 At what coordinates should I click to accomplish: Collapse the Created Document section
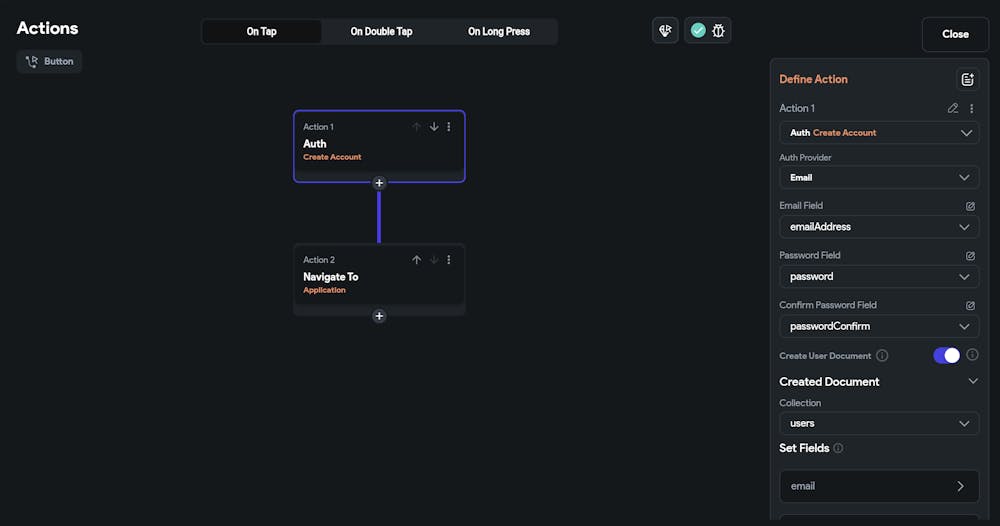[x=973, y=381]
